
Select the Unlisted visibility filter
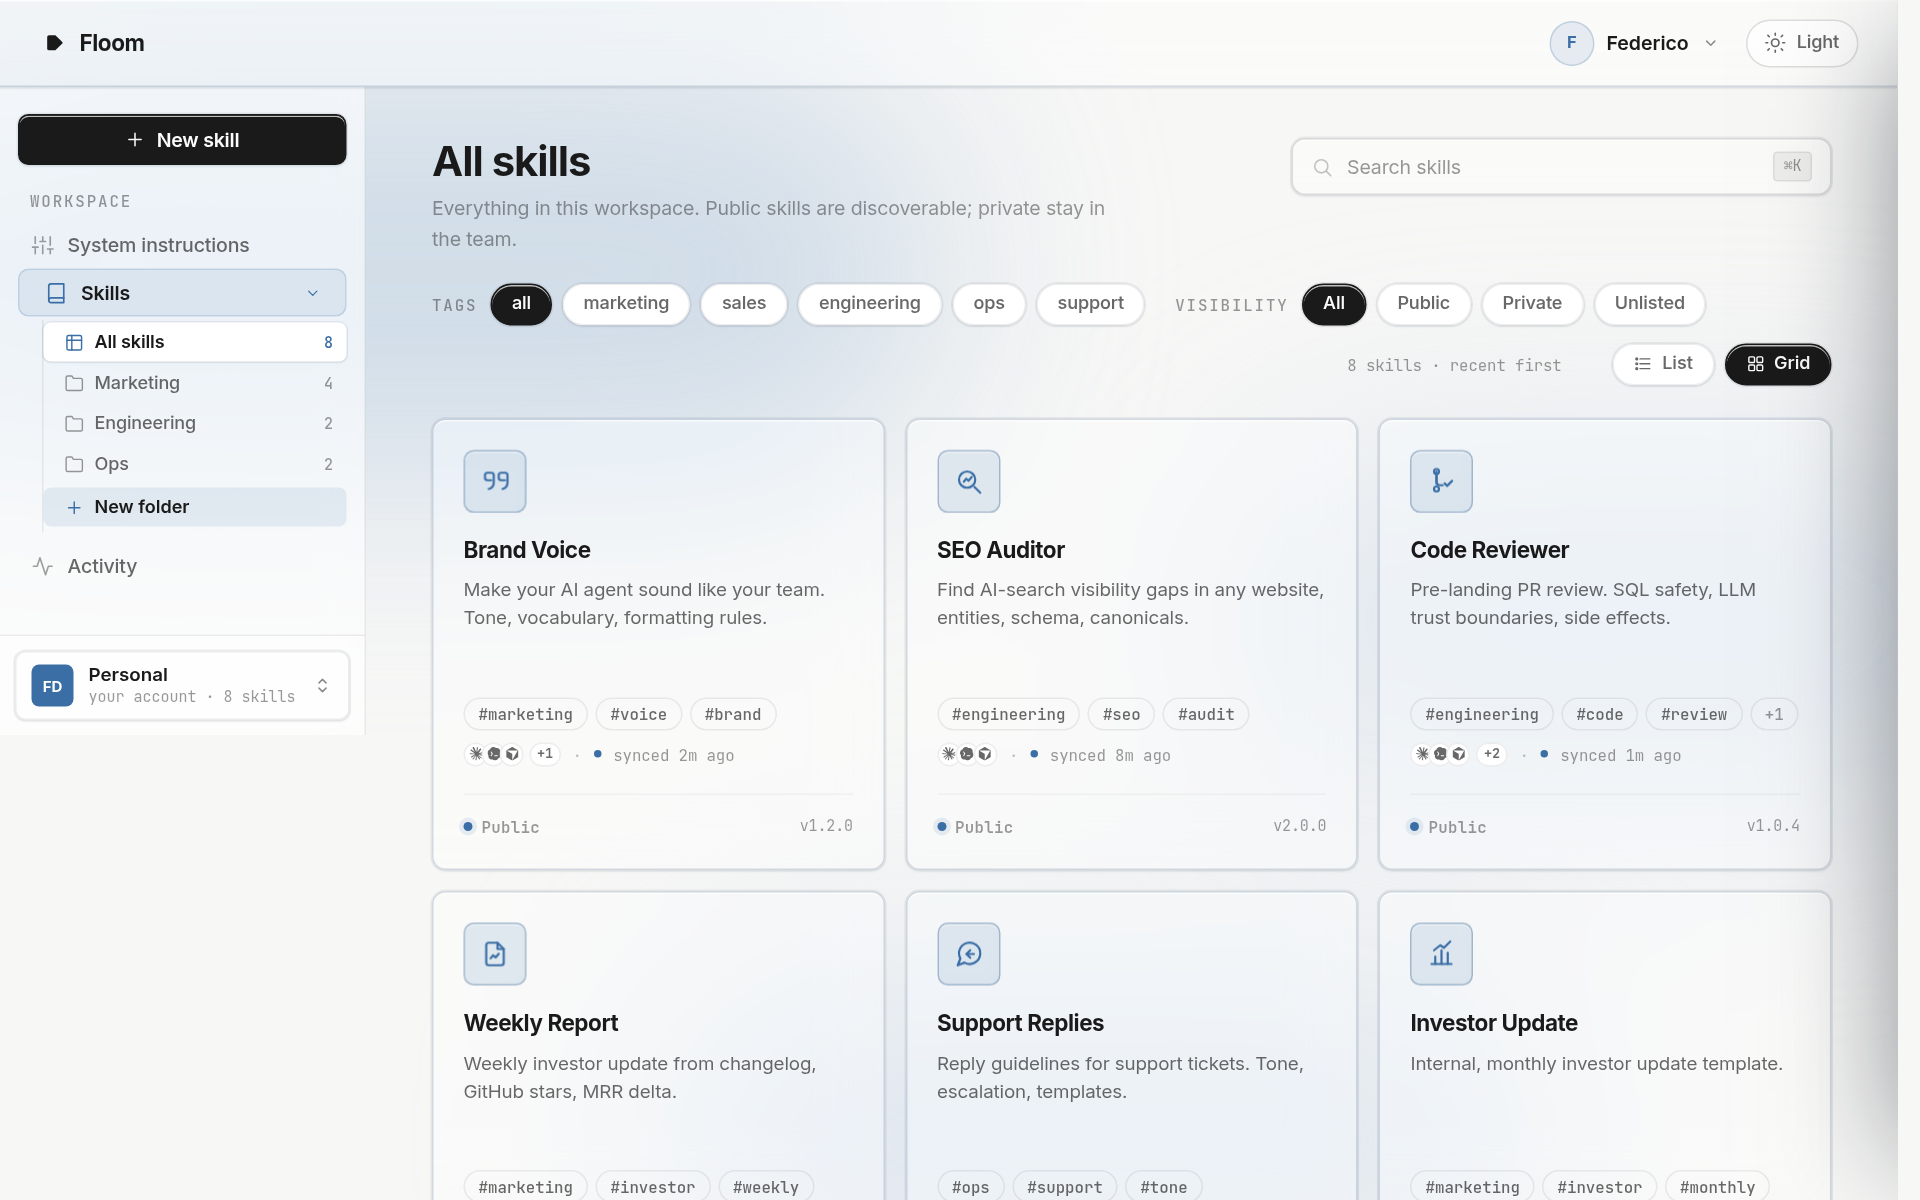pos(1649,304)
